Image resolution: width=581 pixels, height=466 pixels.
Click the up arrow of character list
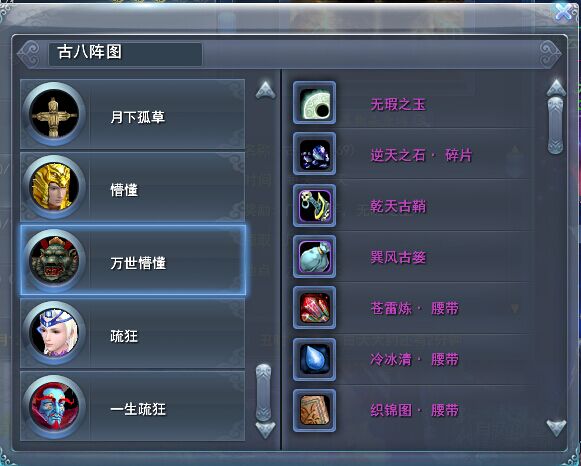pyautogui.click(x=266, y=90)
